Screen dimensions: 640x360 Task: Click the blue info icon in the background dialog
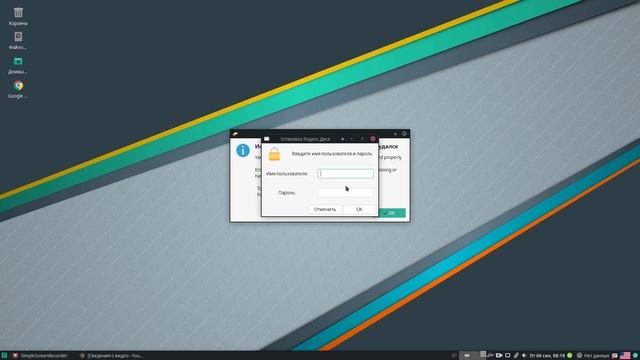click(243, 150)
